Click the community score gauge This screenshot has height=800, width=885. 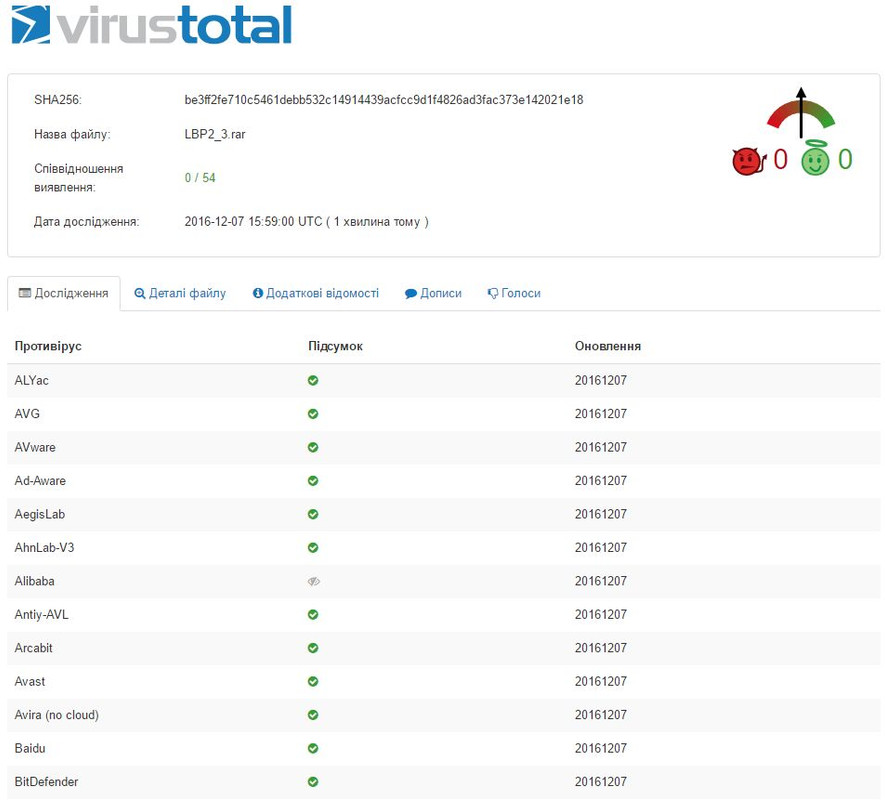coord(800,113)
